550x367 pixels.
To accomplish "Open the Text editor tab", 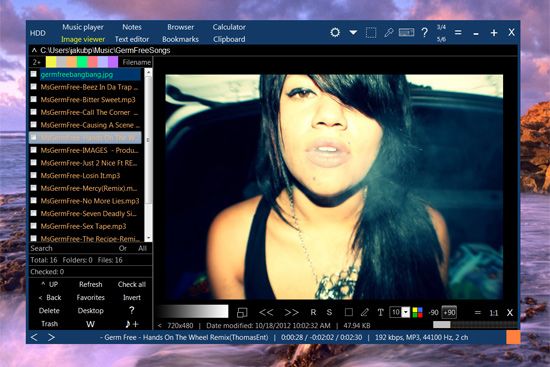I will coord(132,39).
